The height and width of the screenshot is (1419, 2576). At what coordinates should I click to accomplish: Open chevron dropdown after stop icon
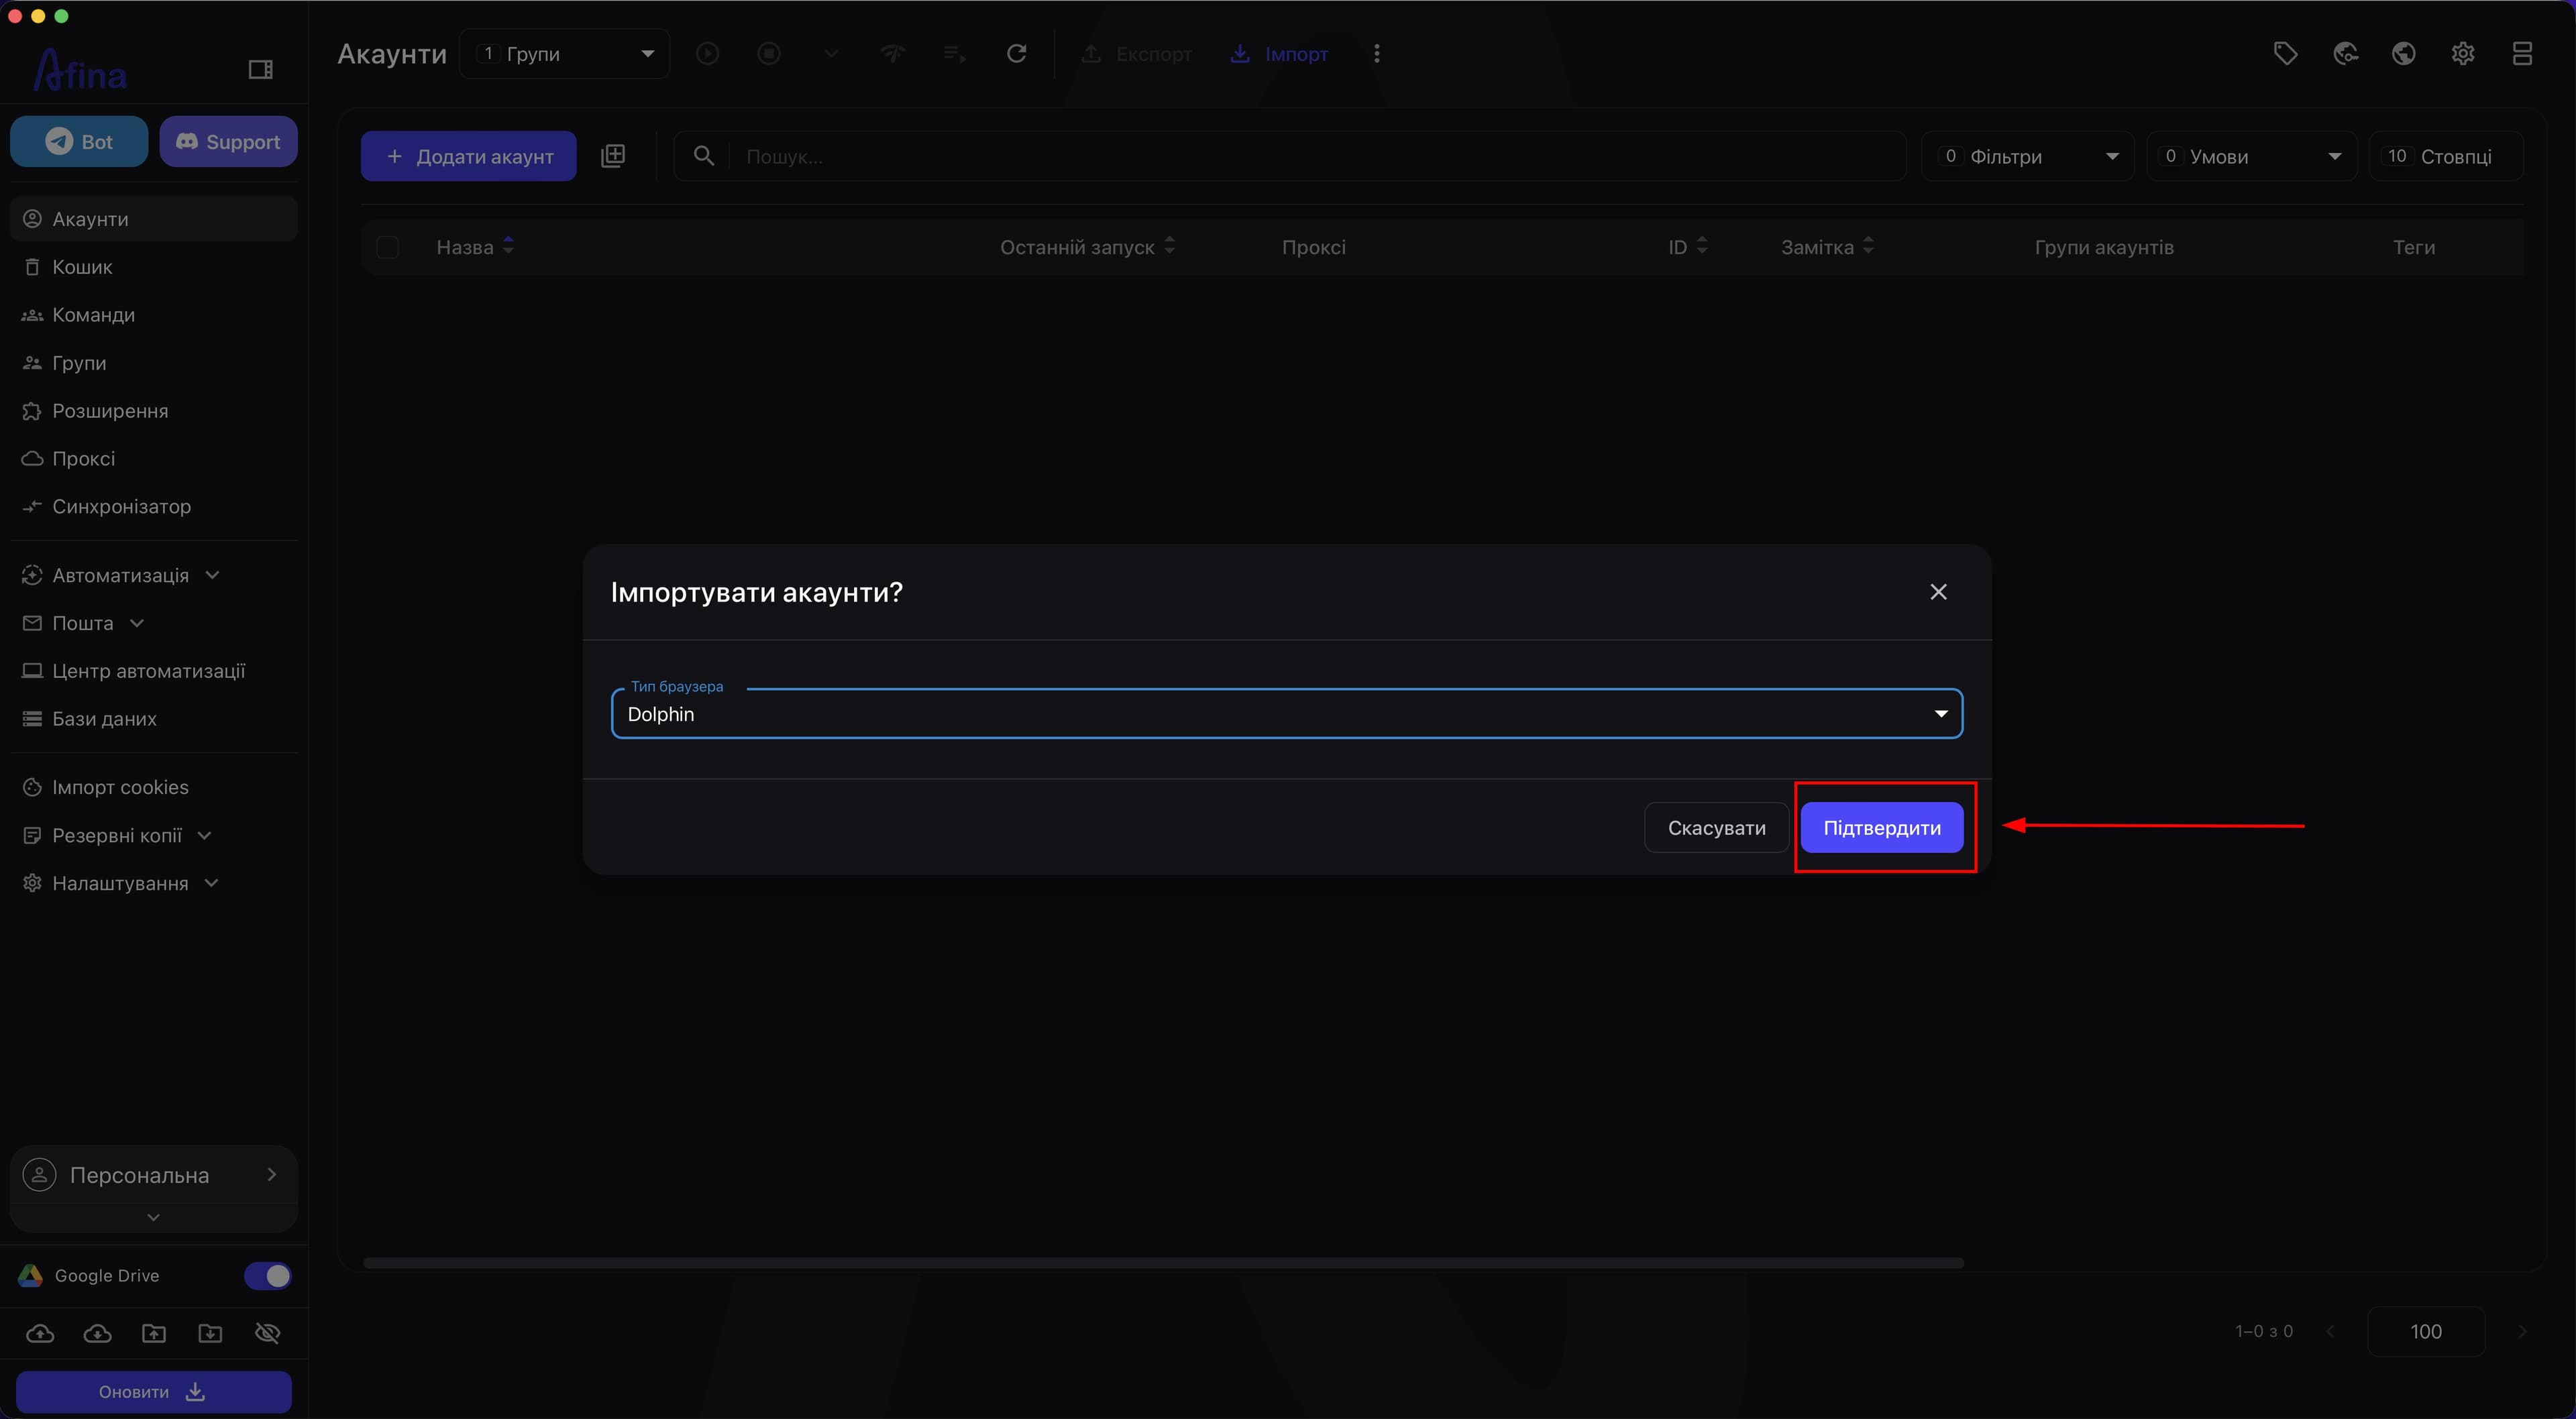click(831, 54)
